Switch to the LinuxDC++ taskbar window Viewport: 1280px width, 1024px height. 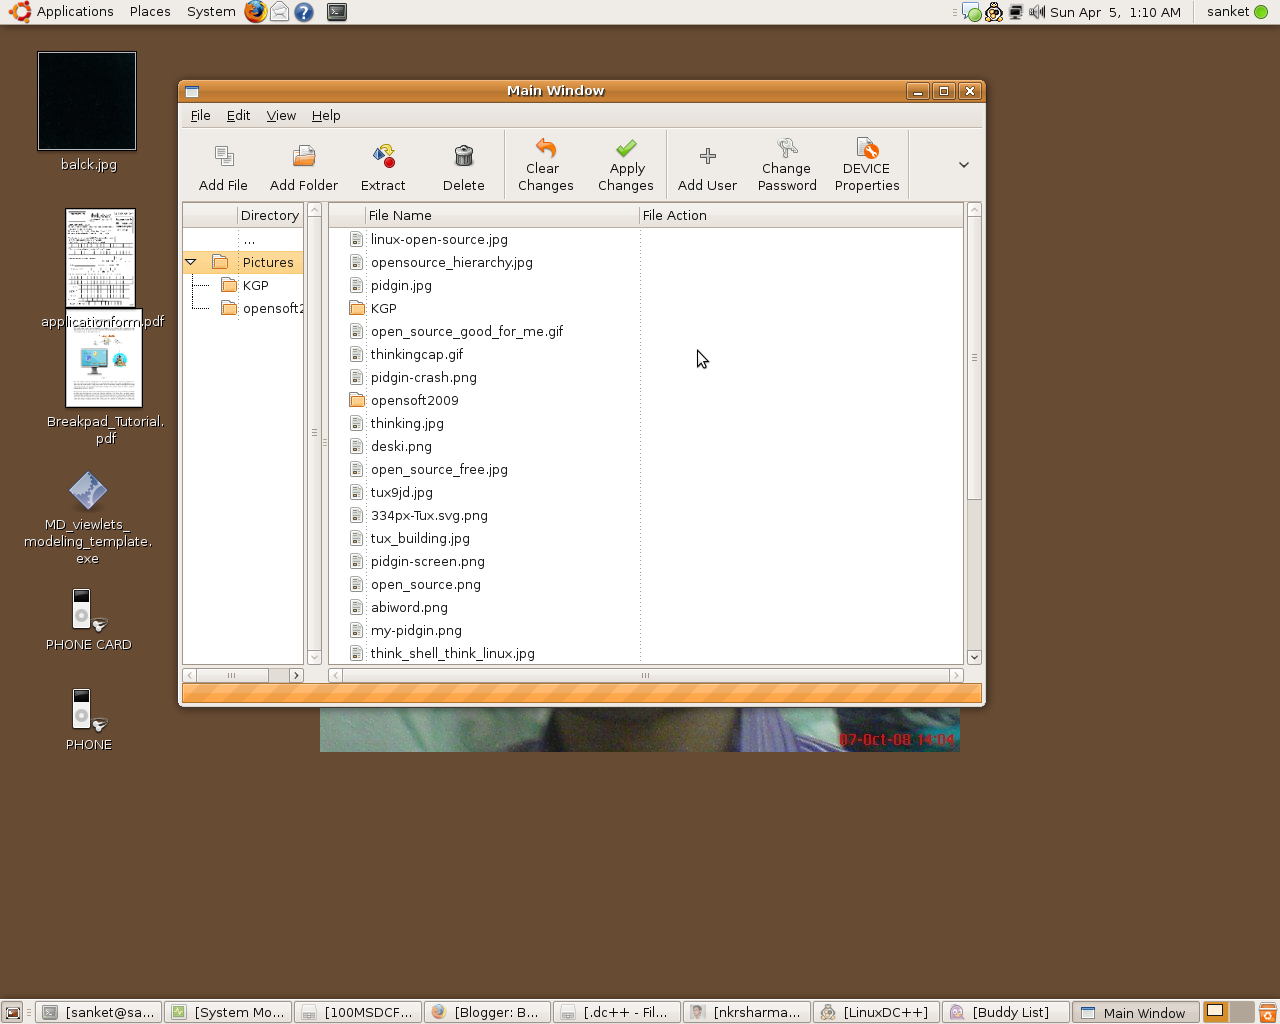click(877, 1013)
